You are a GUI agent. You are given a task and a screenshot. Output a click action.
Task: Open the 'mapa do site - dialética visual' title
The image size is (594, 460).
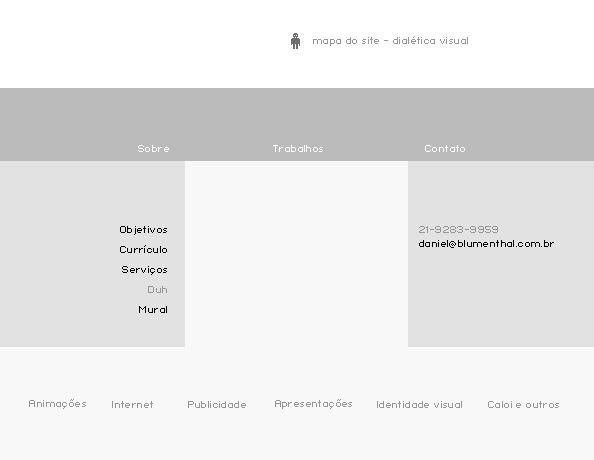click(x=390, y=41)
